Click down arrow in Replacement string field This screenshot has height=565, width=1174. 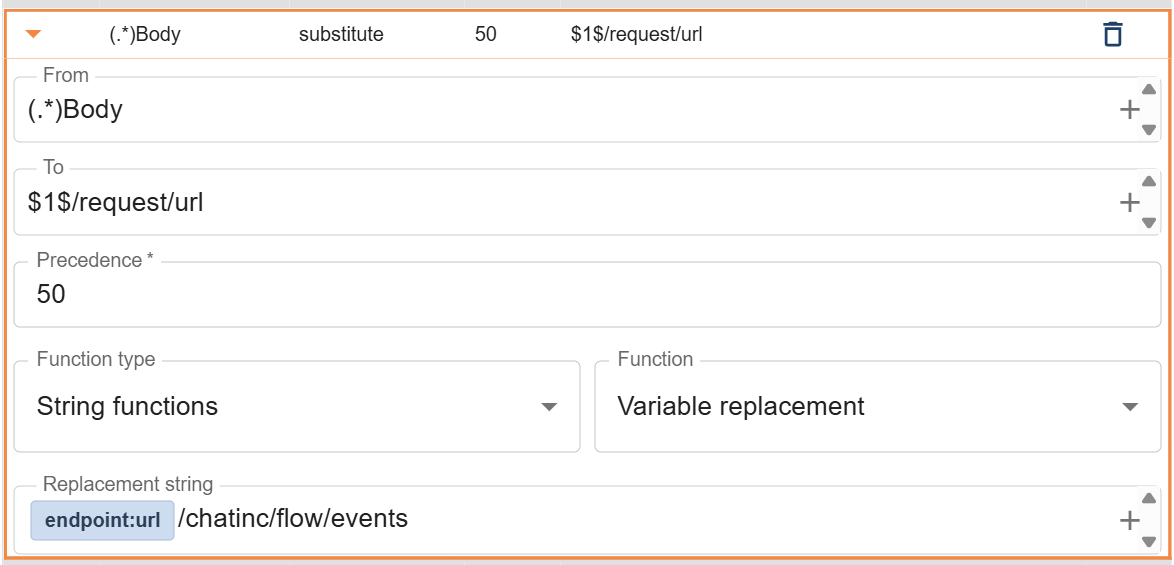click(x=1149, y=542)
